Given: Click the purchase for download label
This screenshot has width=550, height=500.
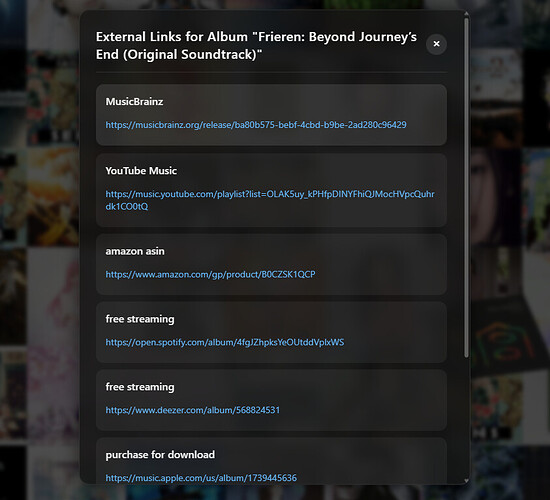Looking at the screenshot, I should [160, 455].
